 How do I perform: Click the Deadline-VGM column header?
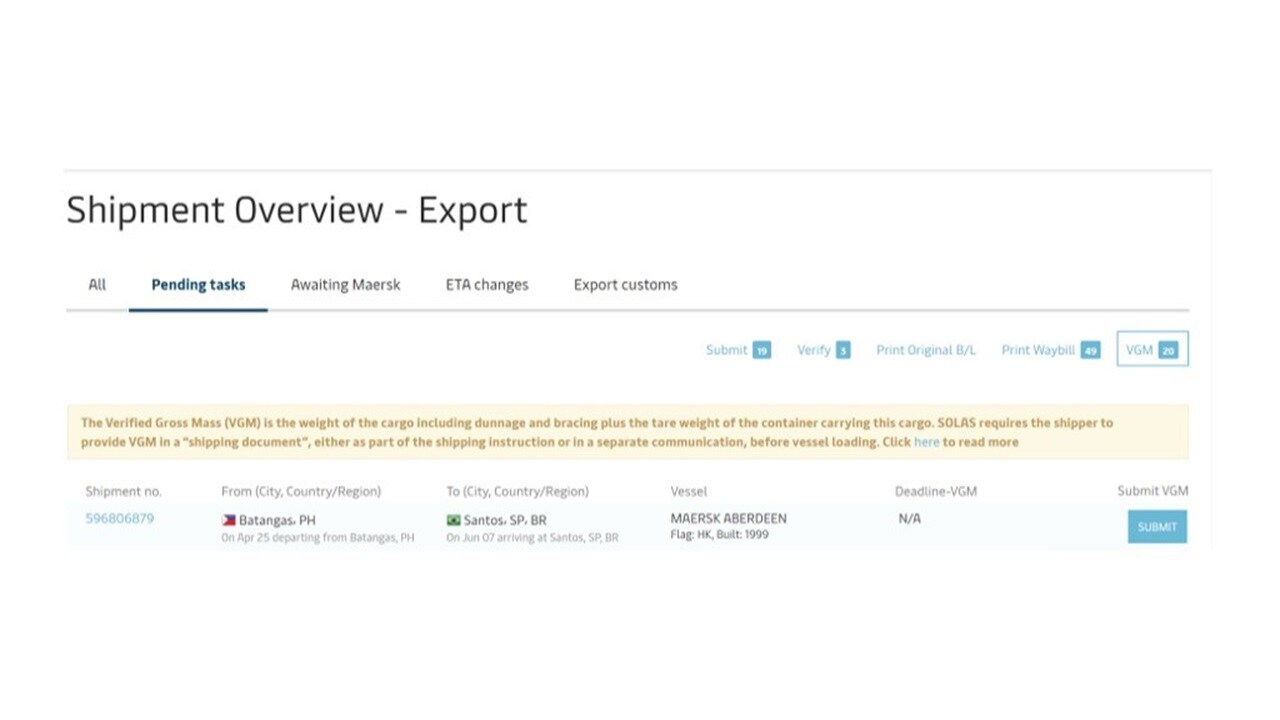pos(936,491)
